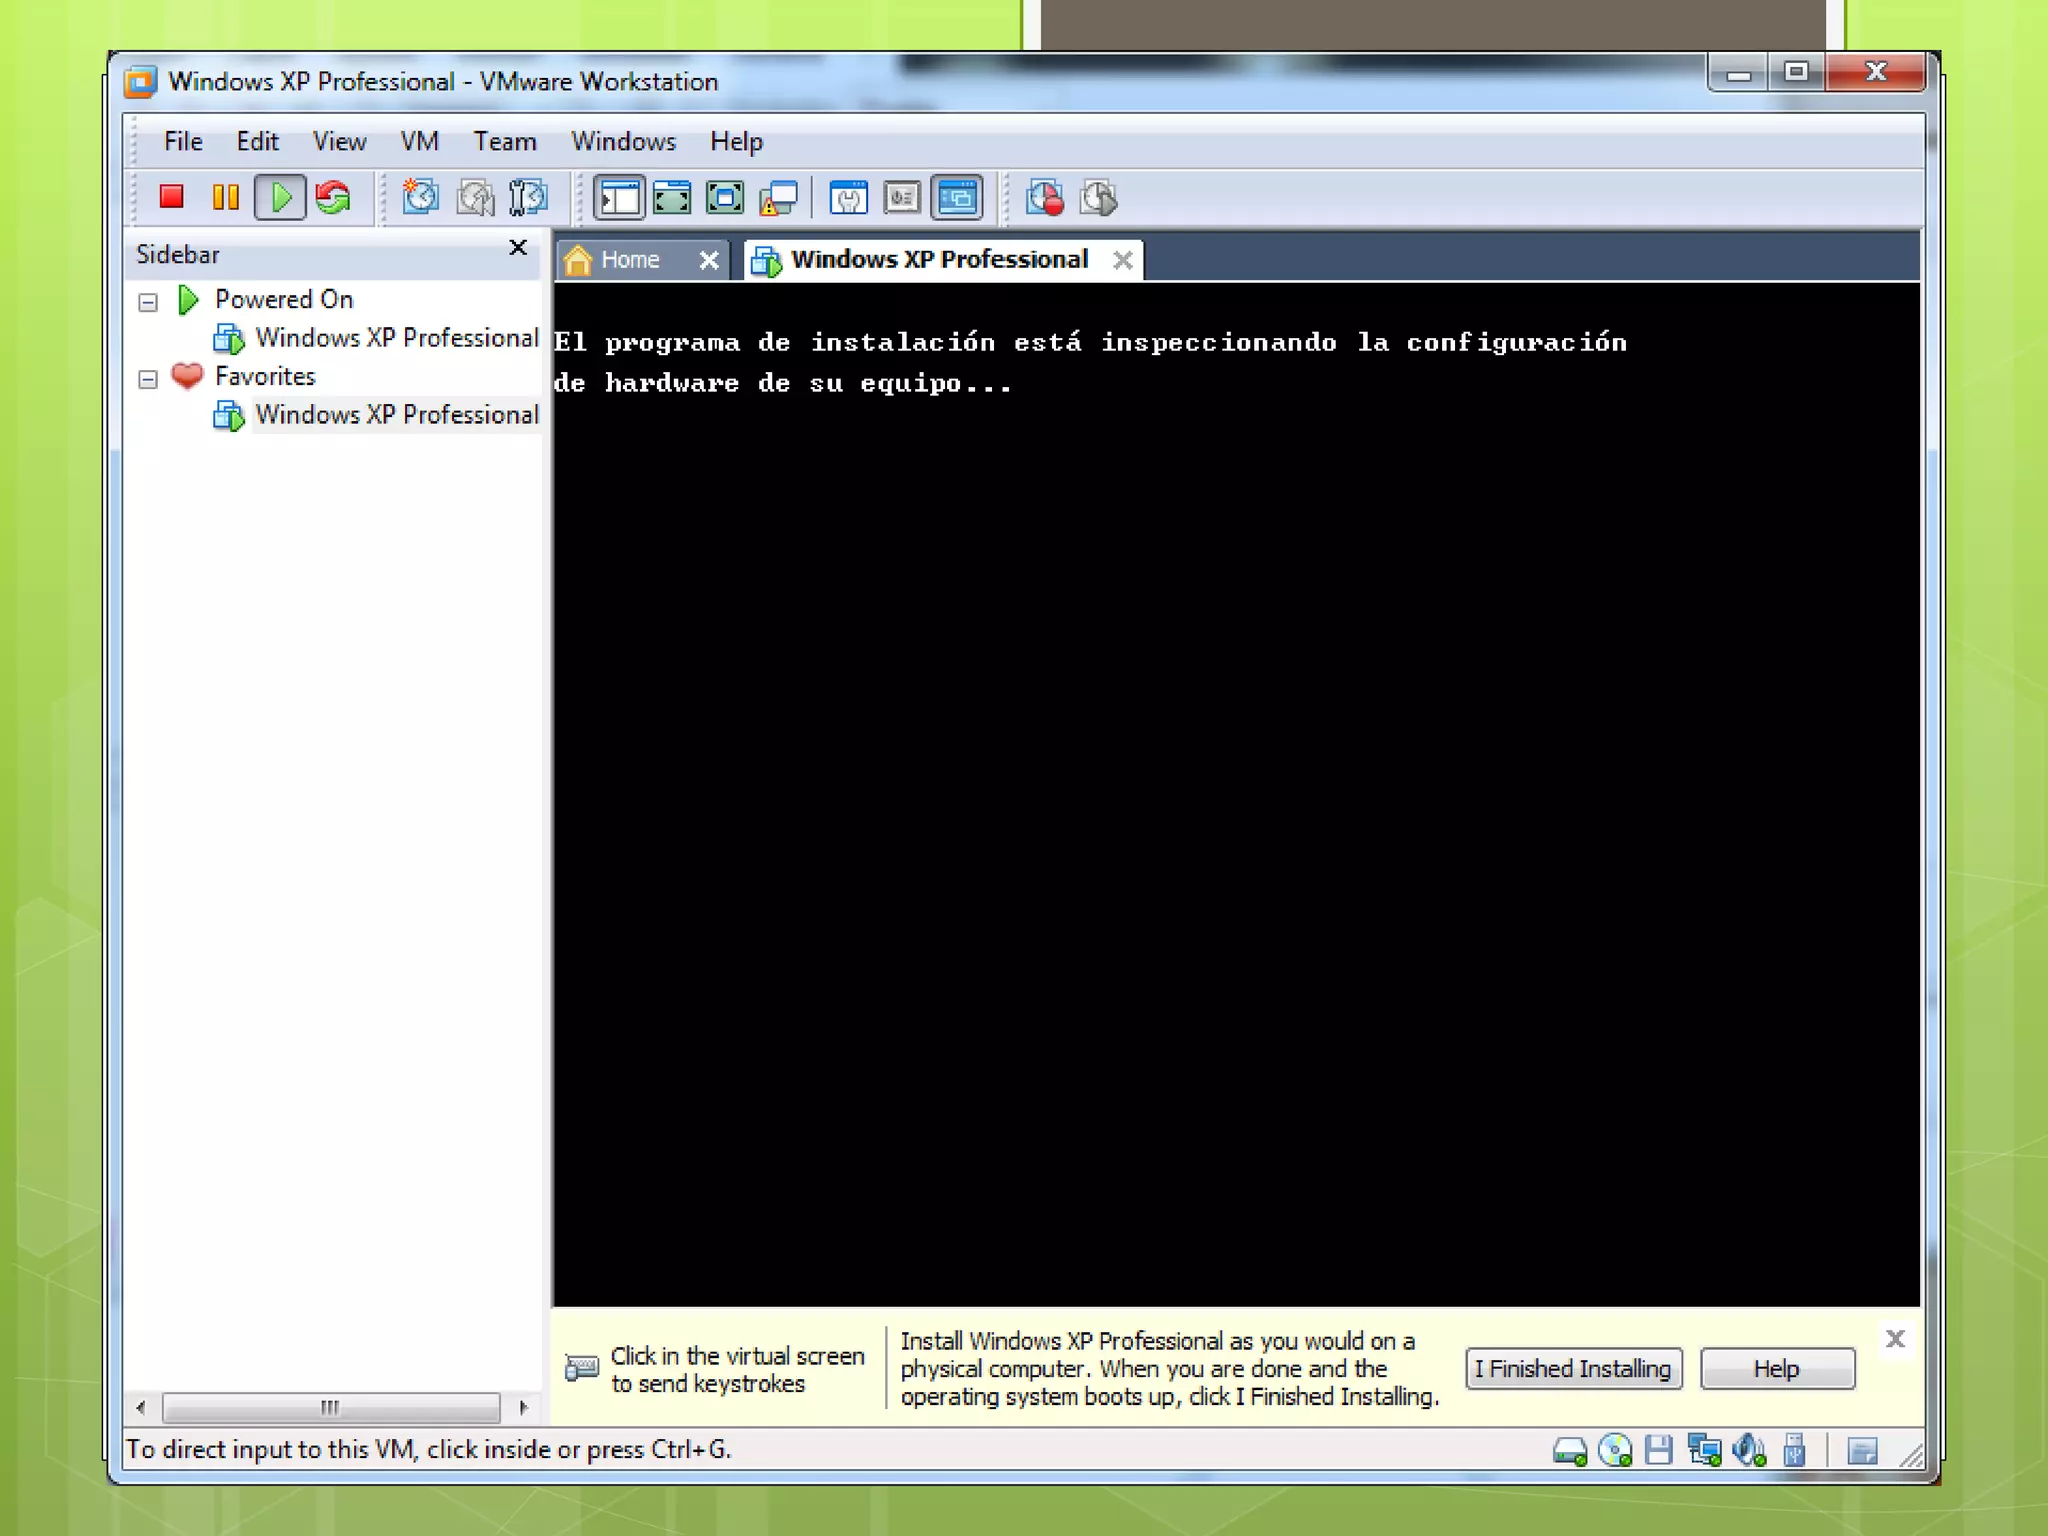Click I Finished Installing button
This screenshot has height=1536, width=2048.
click(1573, 1368)
